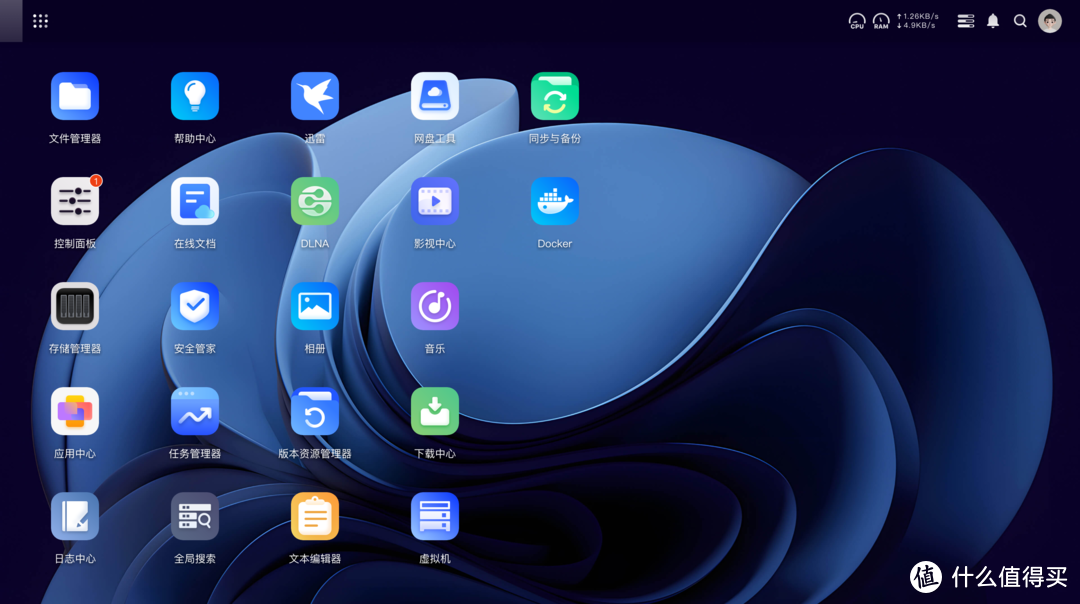This screenshot has width=1080, height=604.
Task: Launch the 在线文档 online documents app
Action: pos(195,201)
